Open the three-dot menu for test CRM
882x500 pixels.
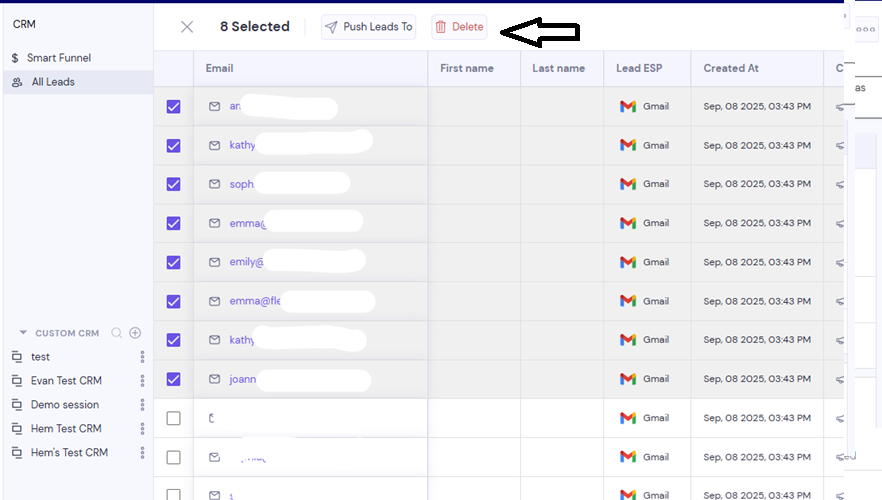click(142, 357)
